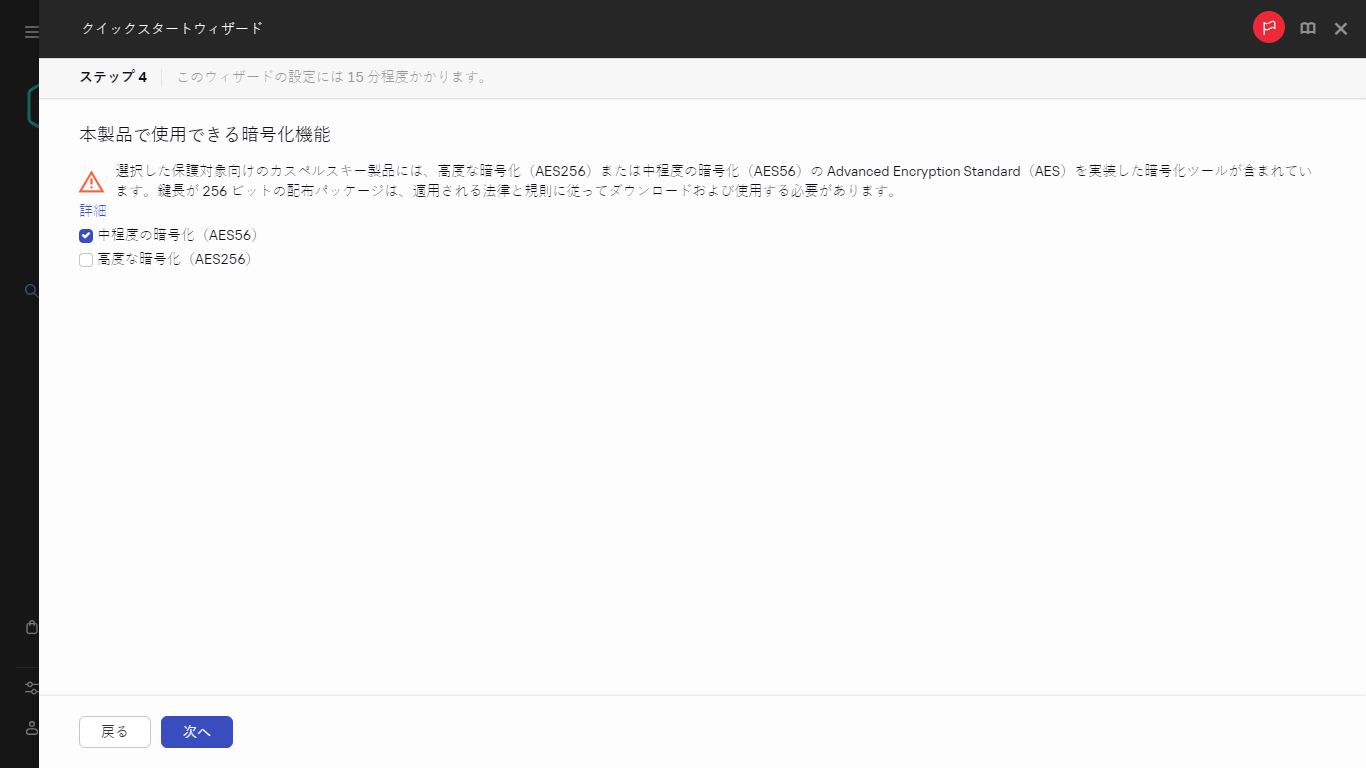Click the search magnifier icon
The image size is (1366, 768).
[x=30, y=290]
